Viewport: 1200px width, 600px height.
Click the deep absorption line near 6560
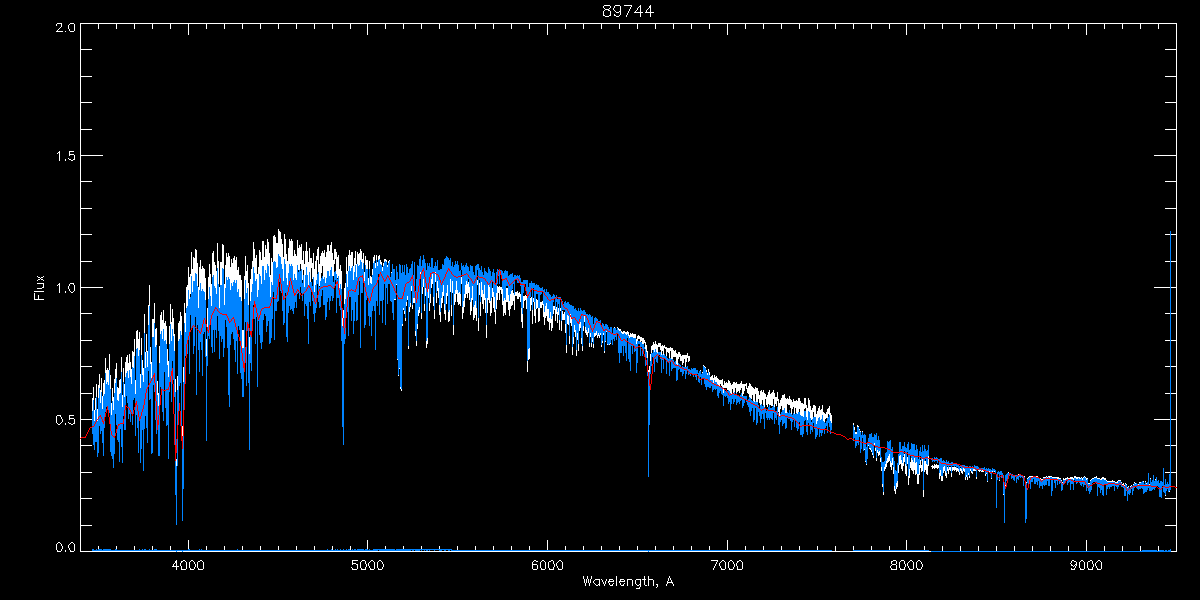pyautogui.click(x=648, y=440)
